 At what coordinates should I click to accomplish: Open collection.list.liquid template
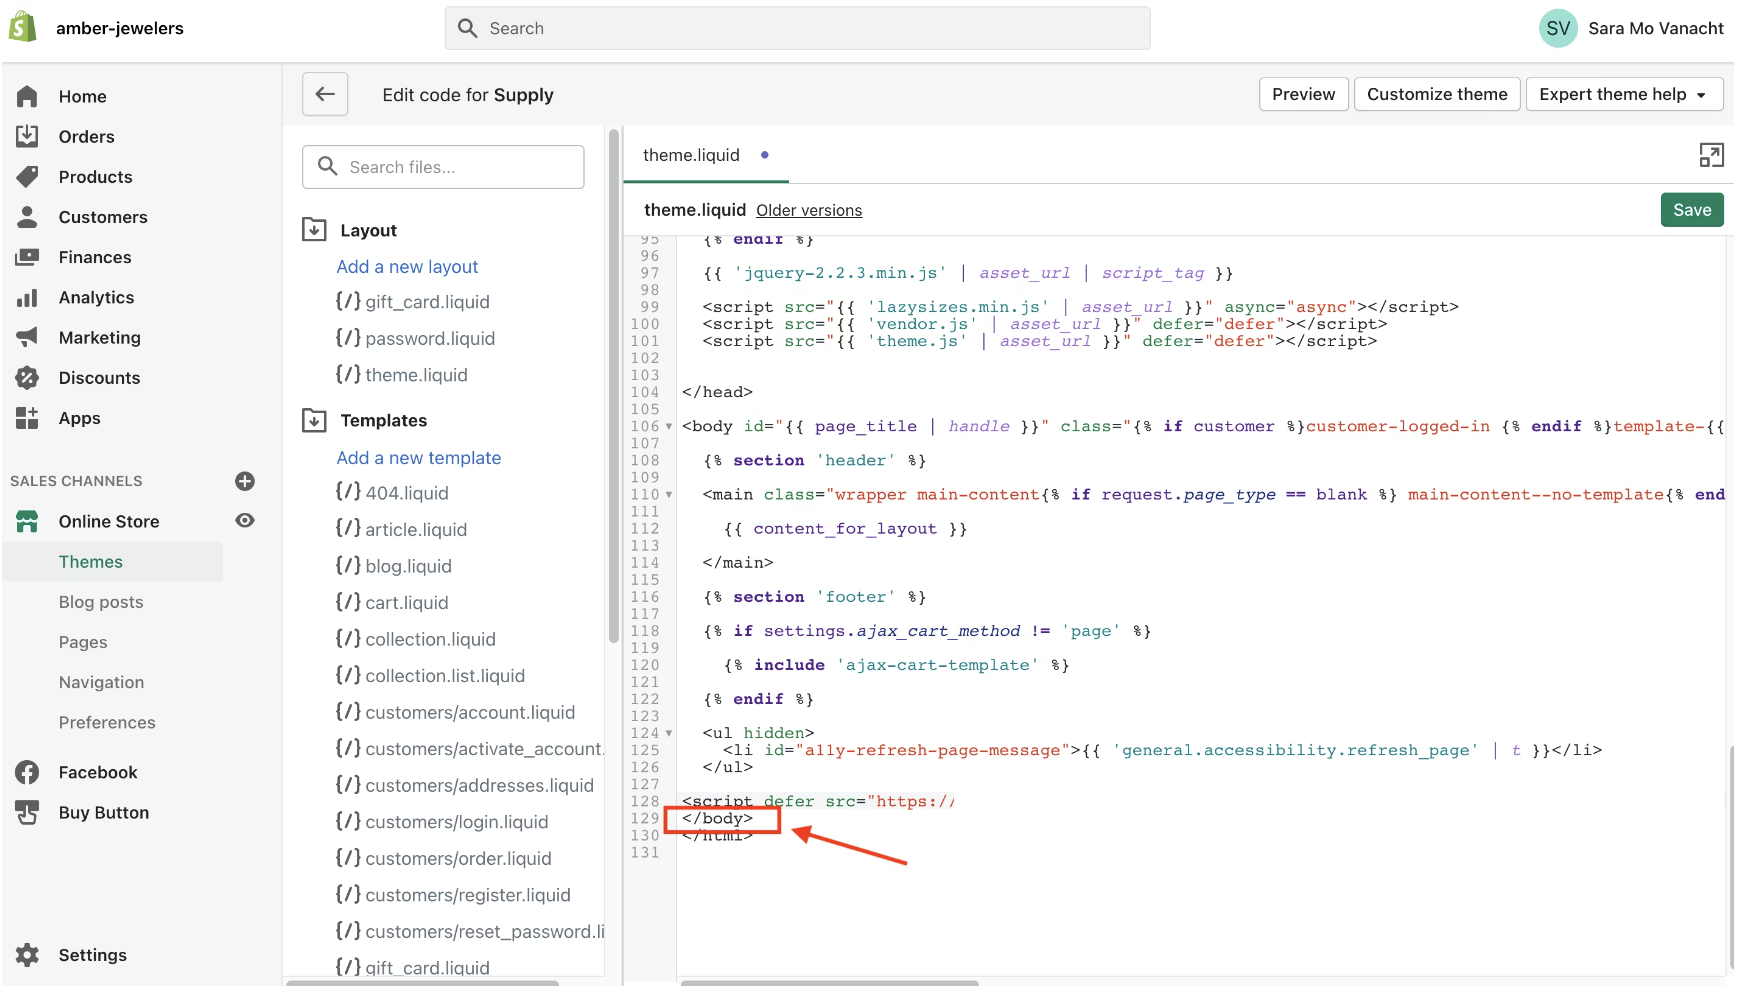(431, 676)
